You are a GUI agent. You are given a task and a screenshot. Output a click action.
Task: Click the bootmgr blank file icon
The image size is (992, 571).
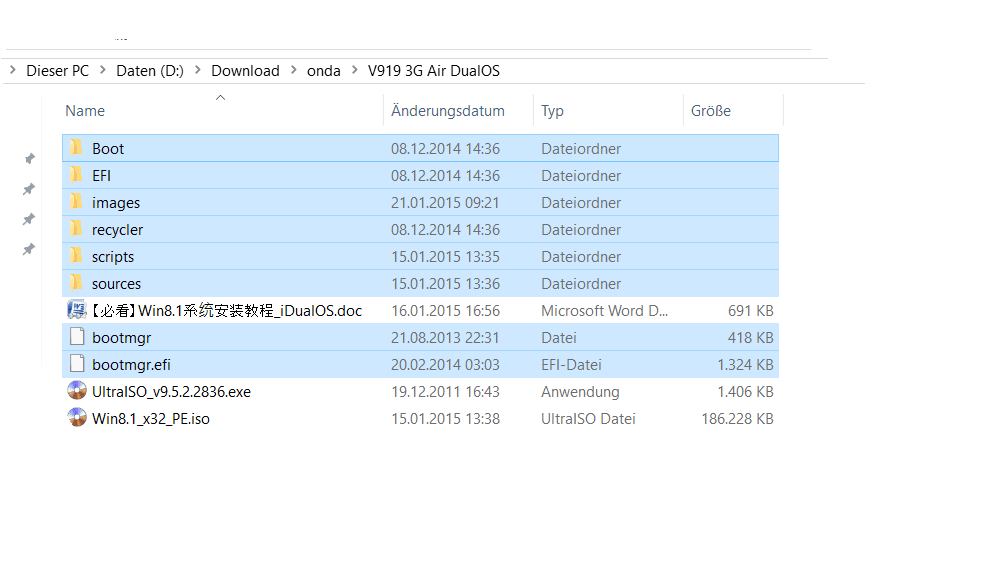77,337
